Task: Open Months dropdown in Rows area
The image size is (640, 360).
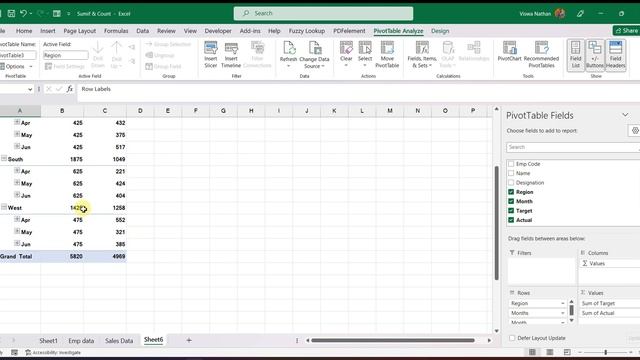Action: (x=562, y=313)
